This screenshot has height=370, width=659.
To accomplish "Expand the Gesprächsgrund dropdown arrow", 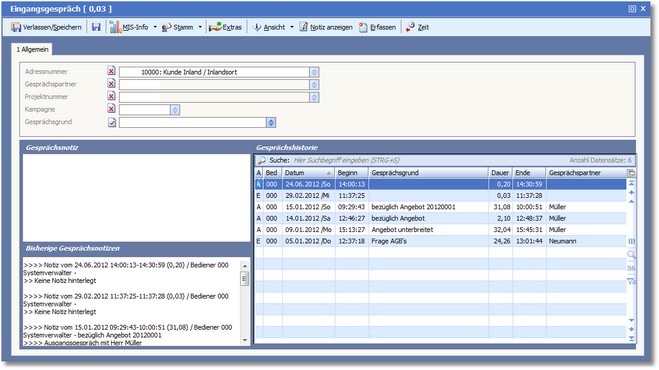I will (271, 122).
